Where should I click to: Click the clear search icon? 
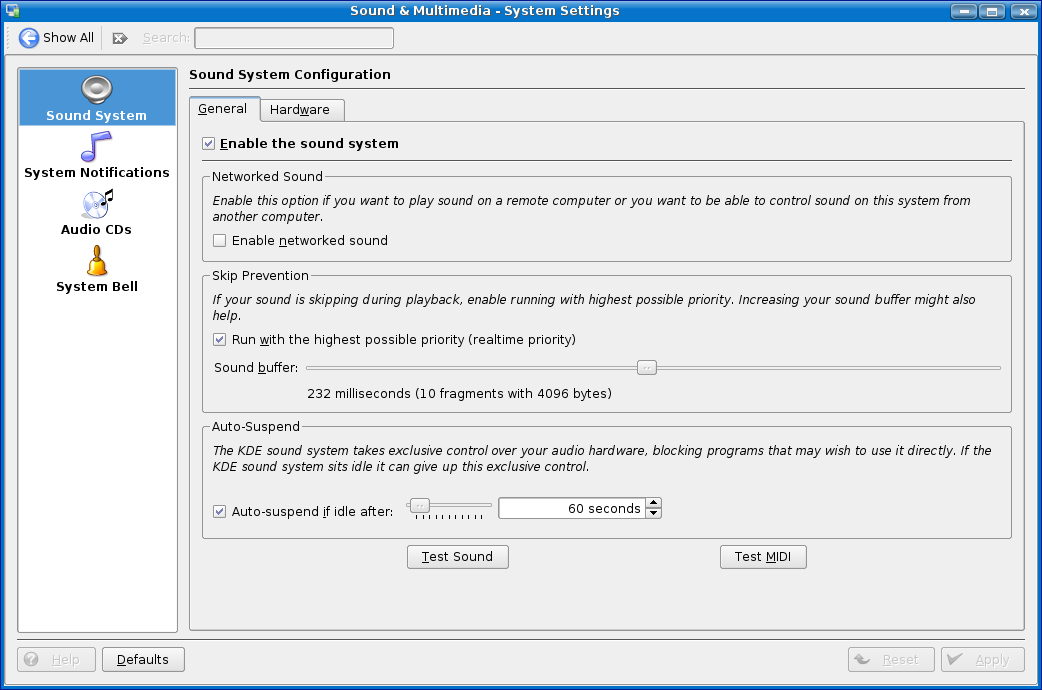(x=120, y=38)
